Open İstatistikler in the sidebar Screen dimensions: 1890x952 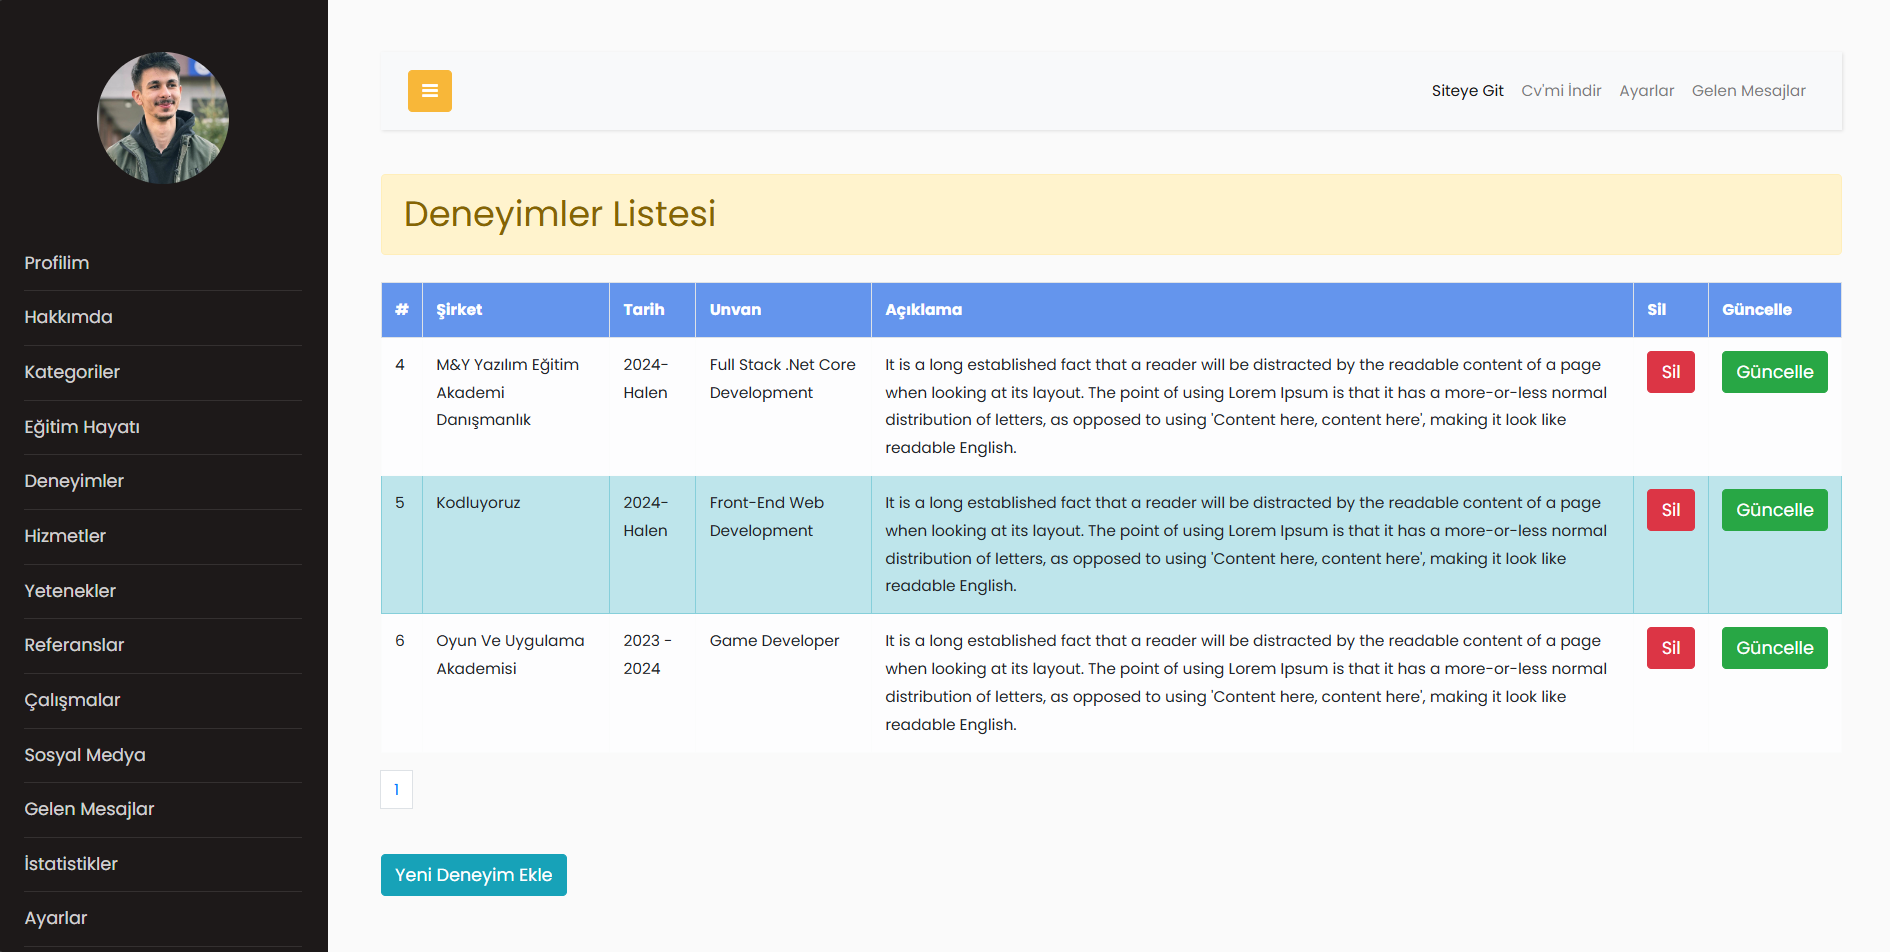[x=71, y=864]
